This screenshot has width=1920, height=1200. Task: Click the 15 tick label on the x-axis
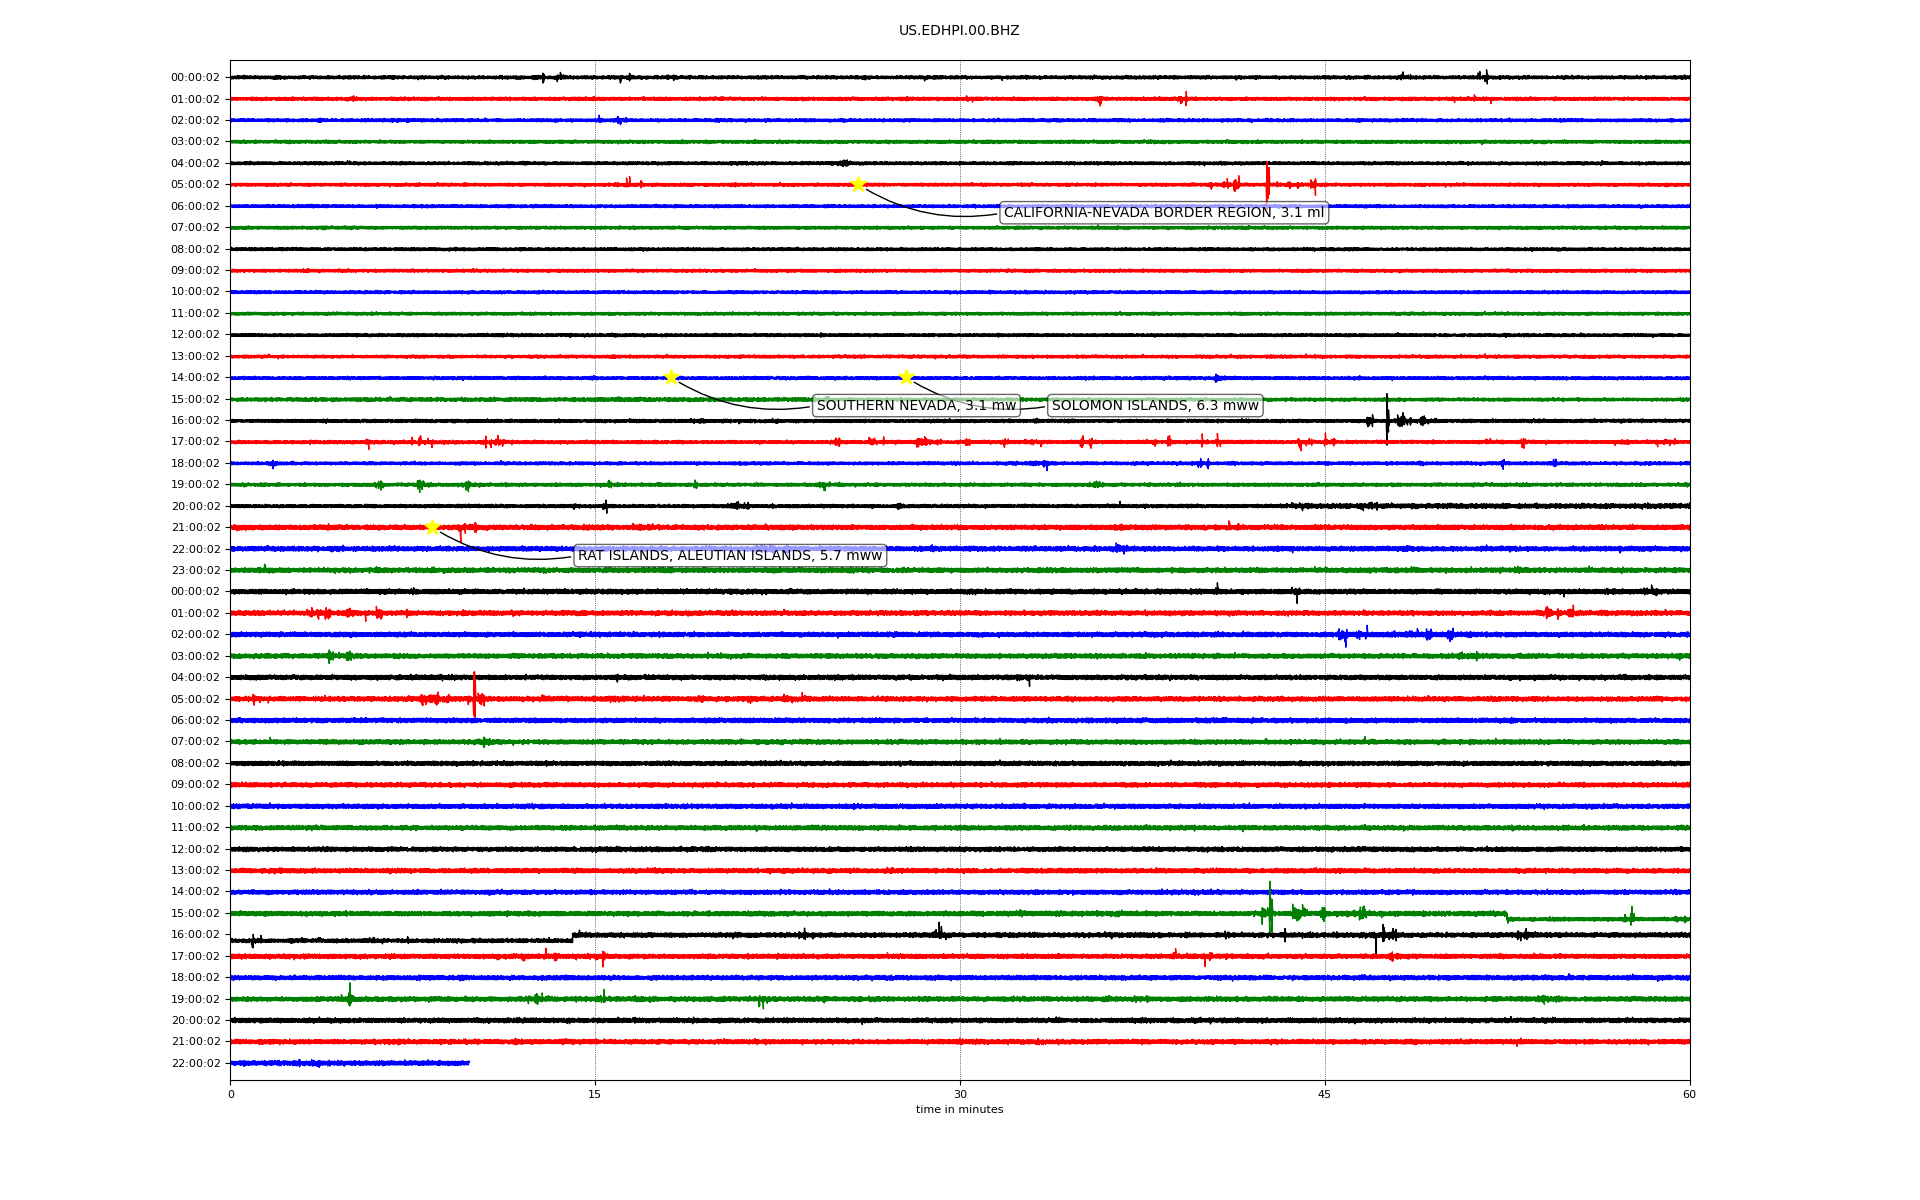[595, 1094]
